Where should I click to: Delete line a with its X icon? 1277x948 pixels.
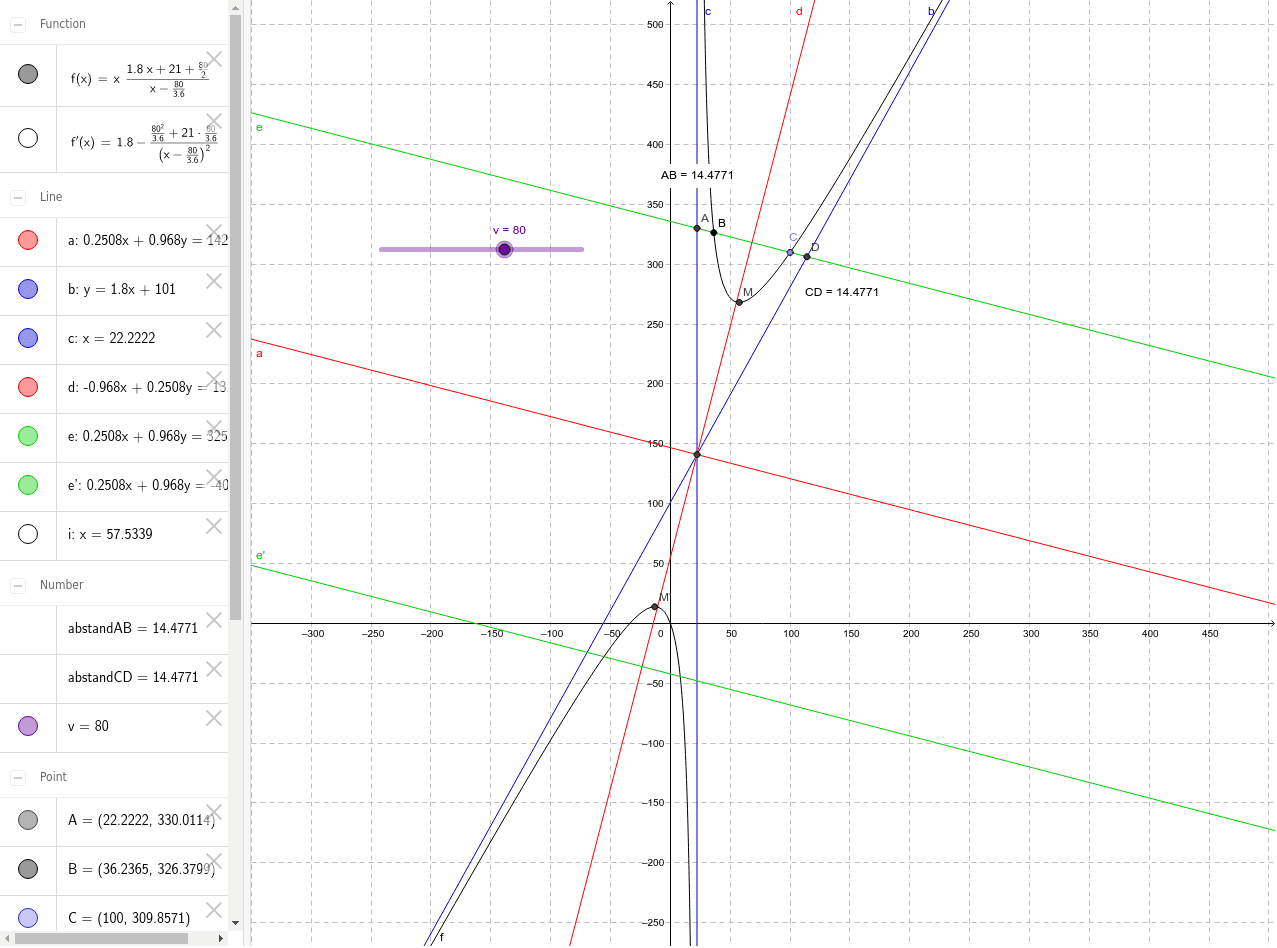coord(213,232)
